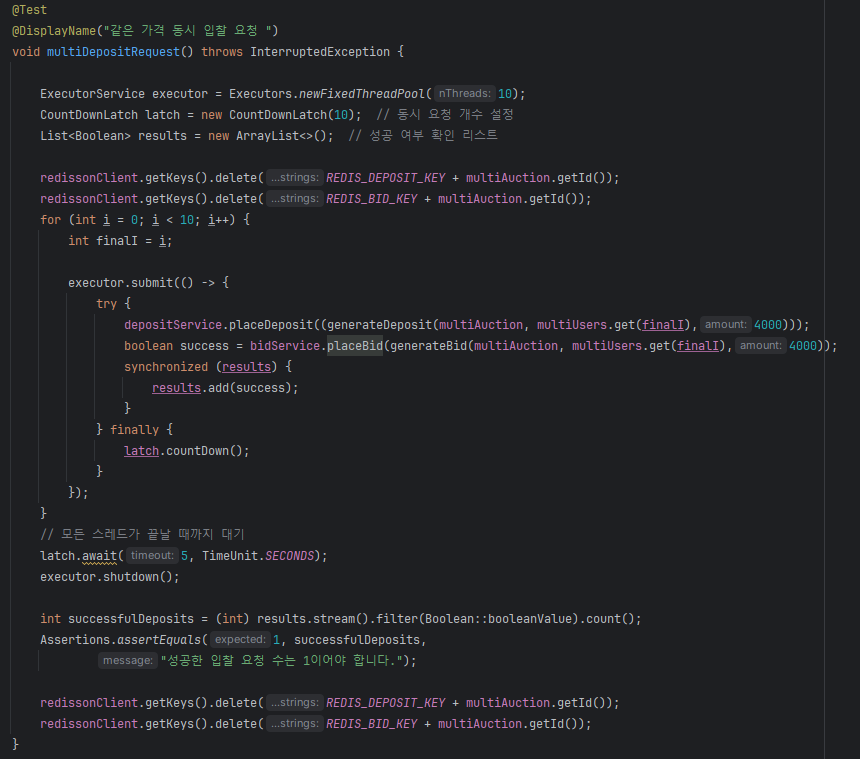Click the new ArrayList<>() expression
860x759 pixels.
pos(268,136)
